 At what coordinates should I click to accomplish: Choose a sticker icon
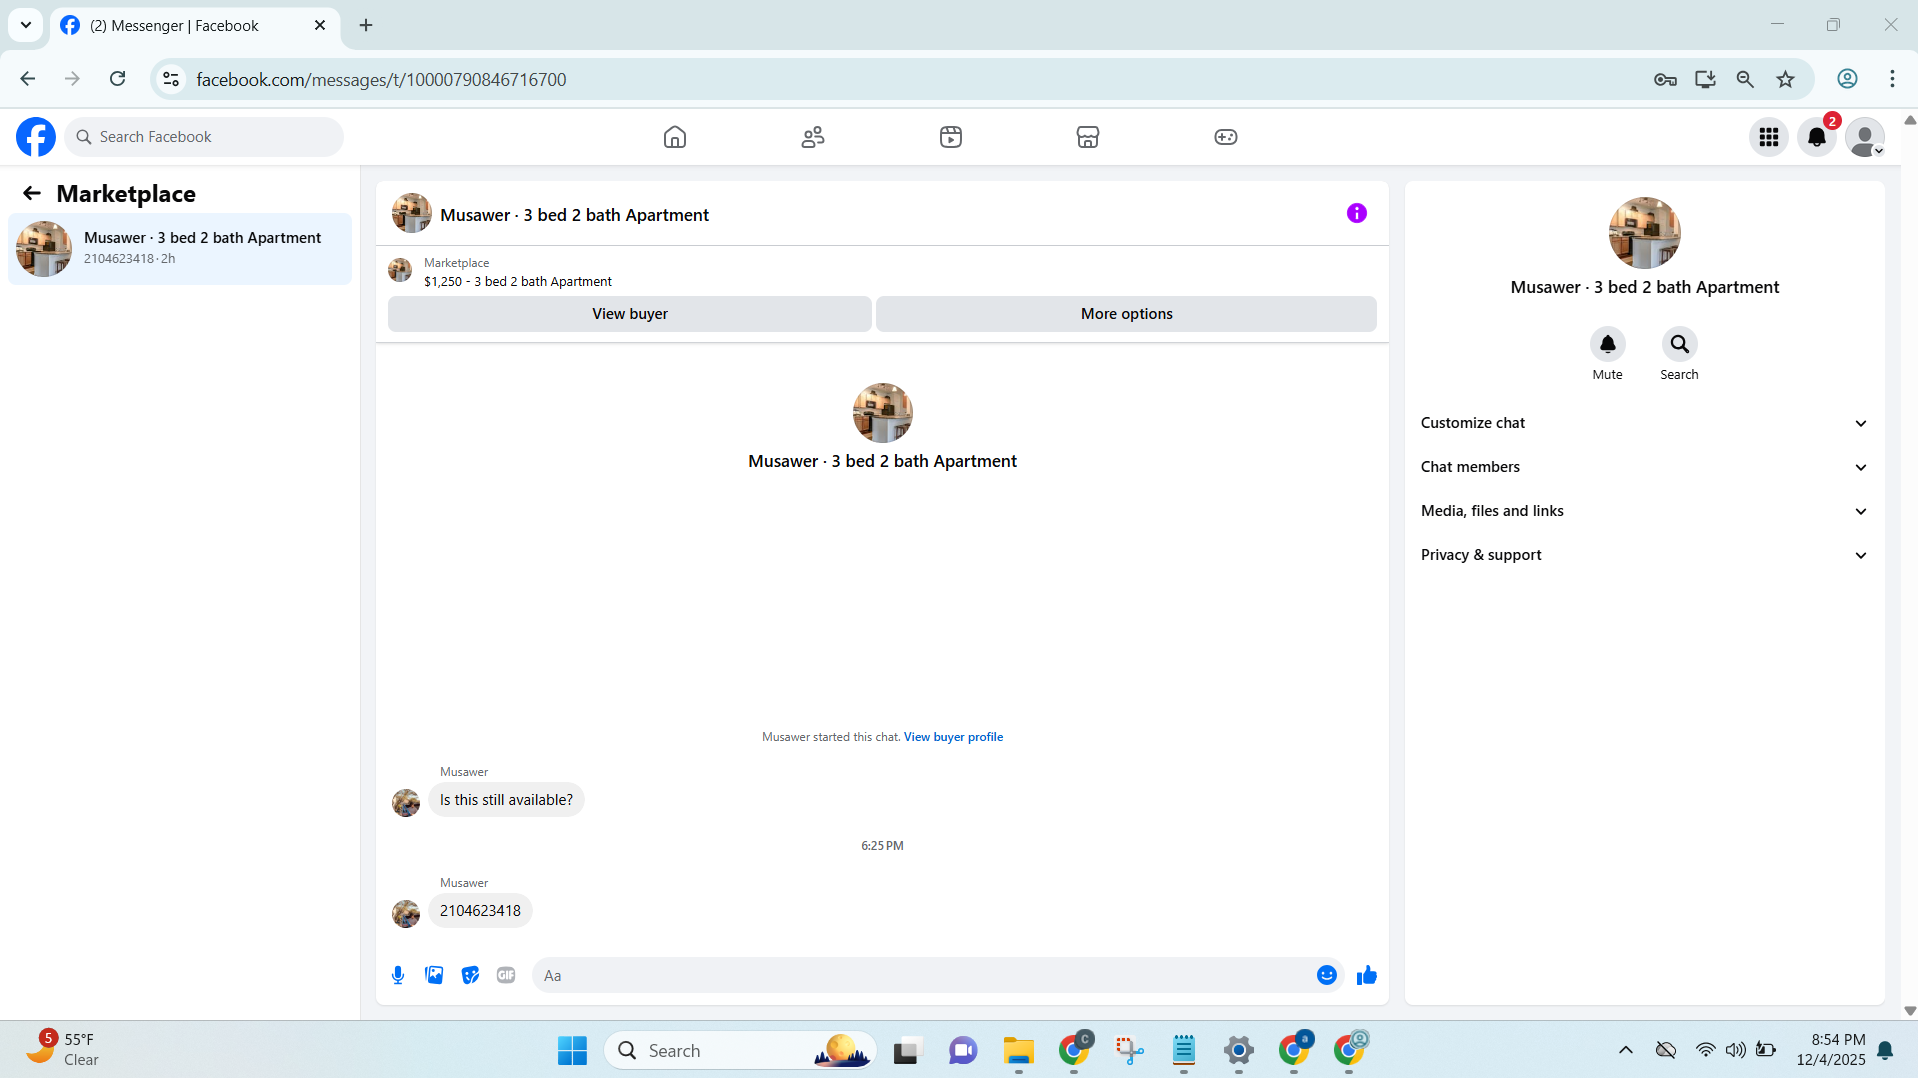(470, 975)
